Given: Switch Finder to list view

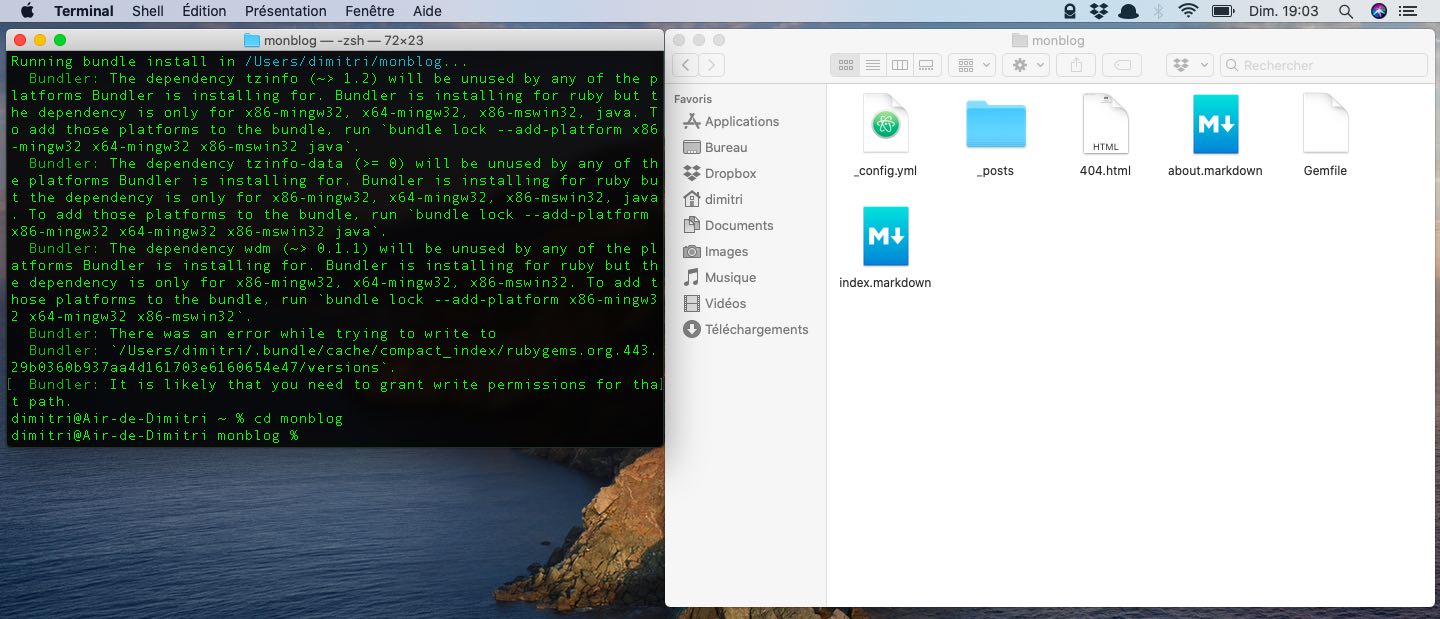Looking at the screenshot, I should [x=873, y=65].
